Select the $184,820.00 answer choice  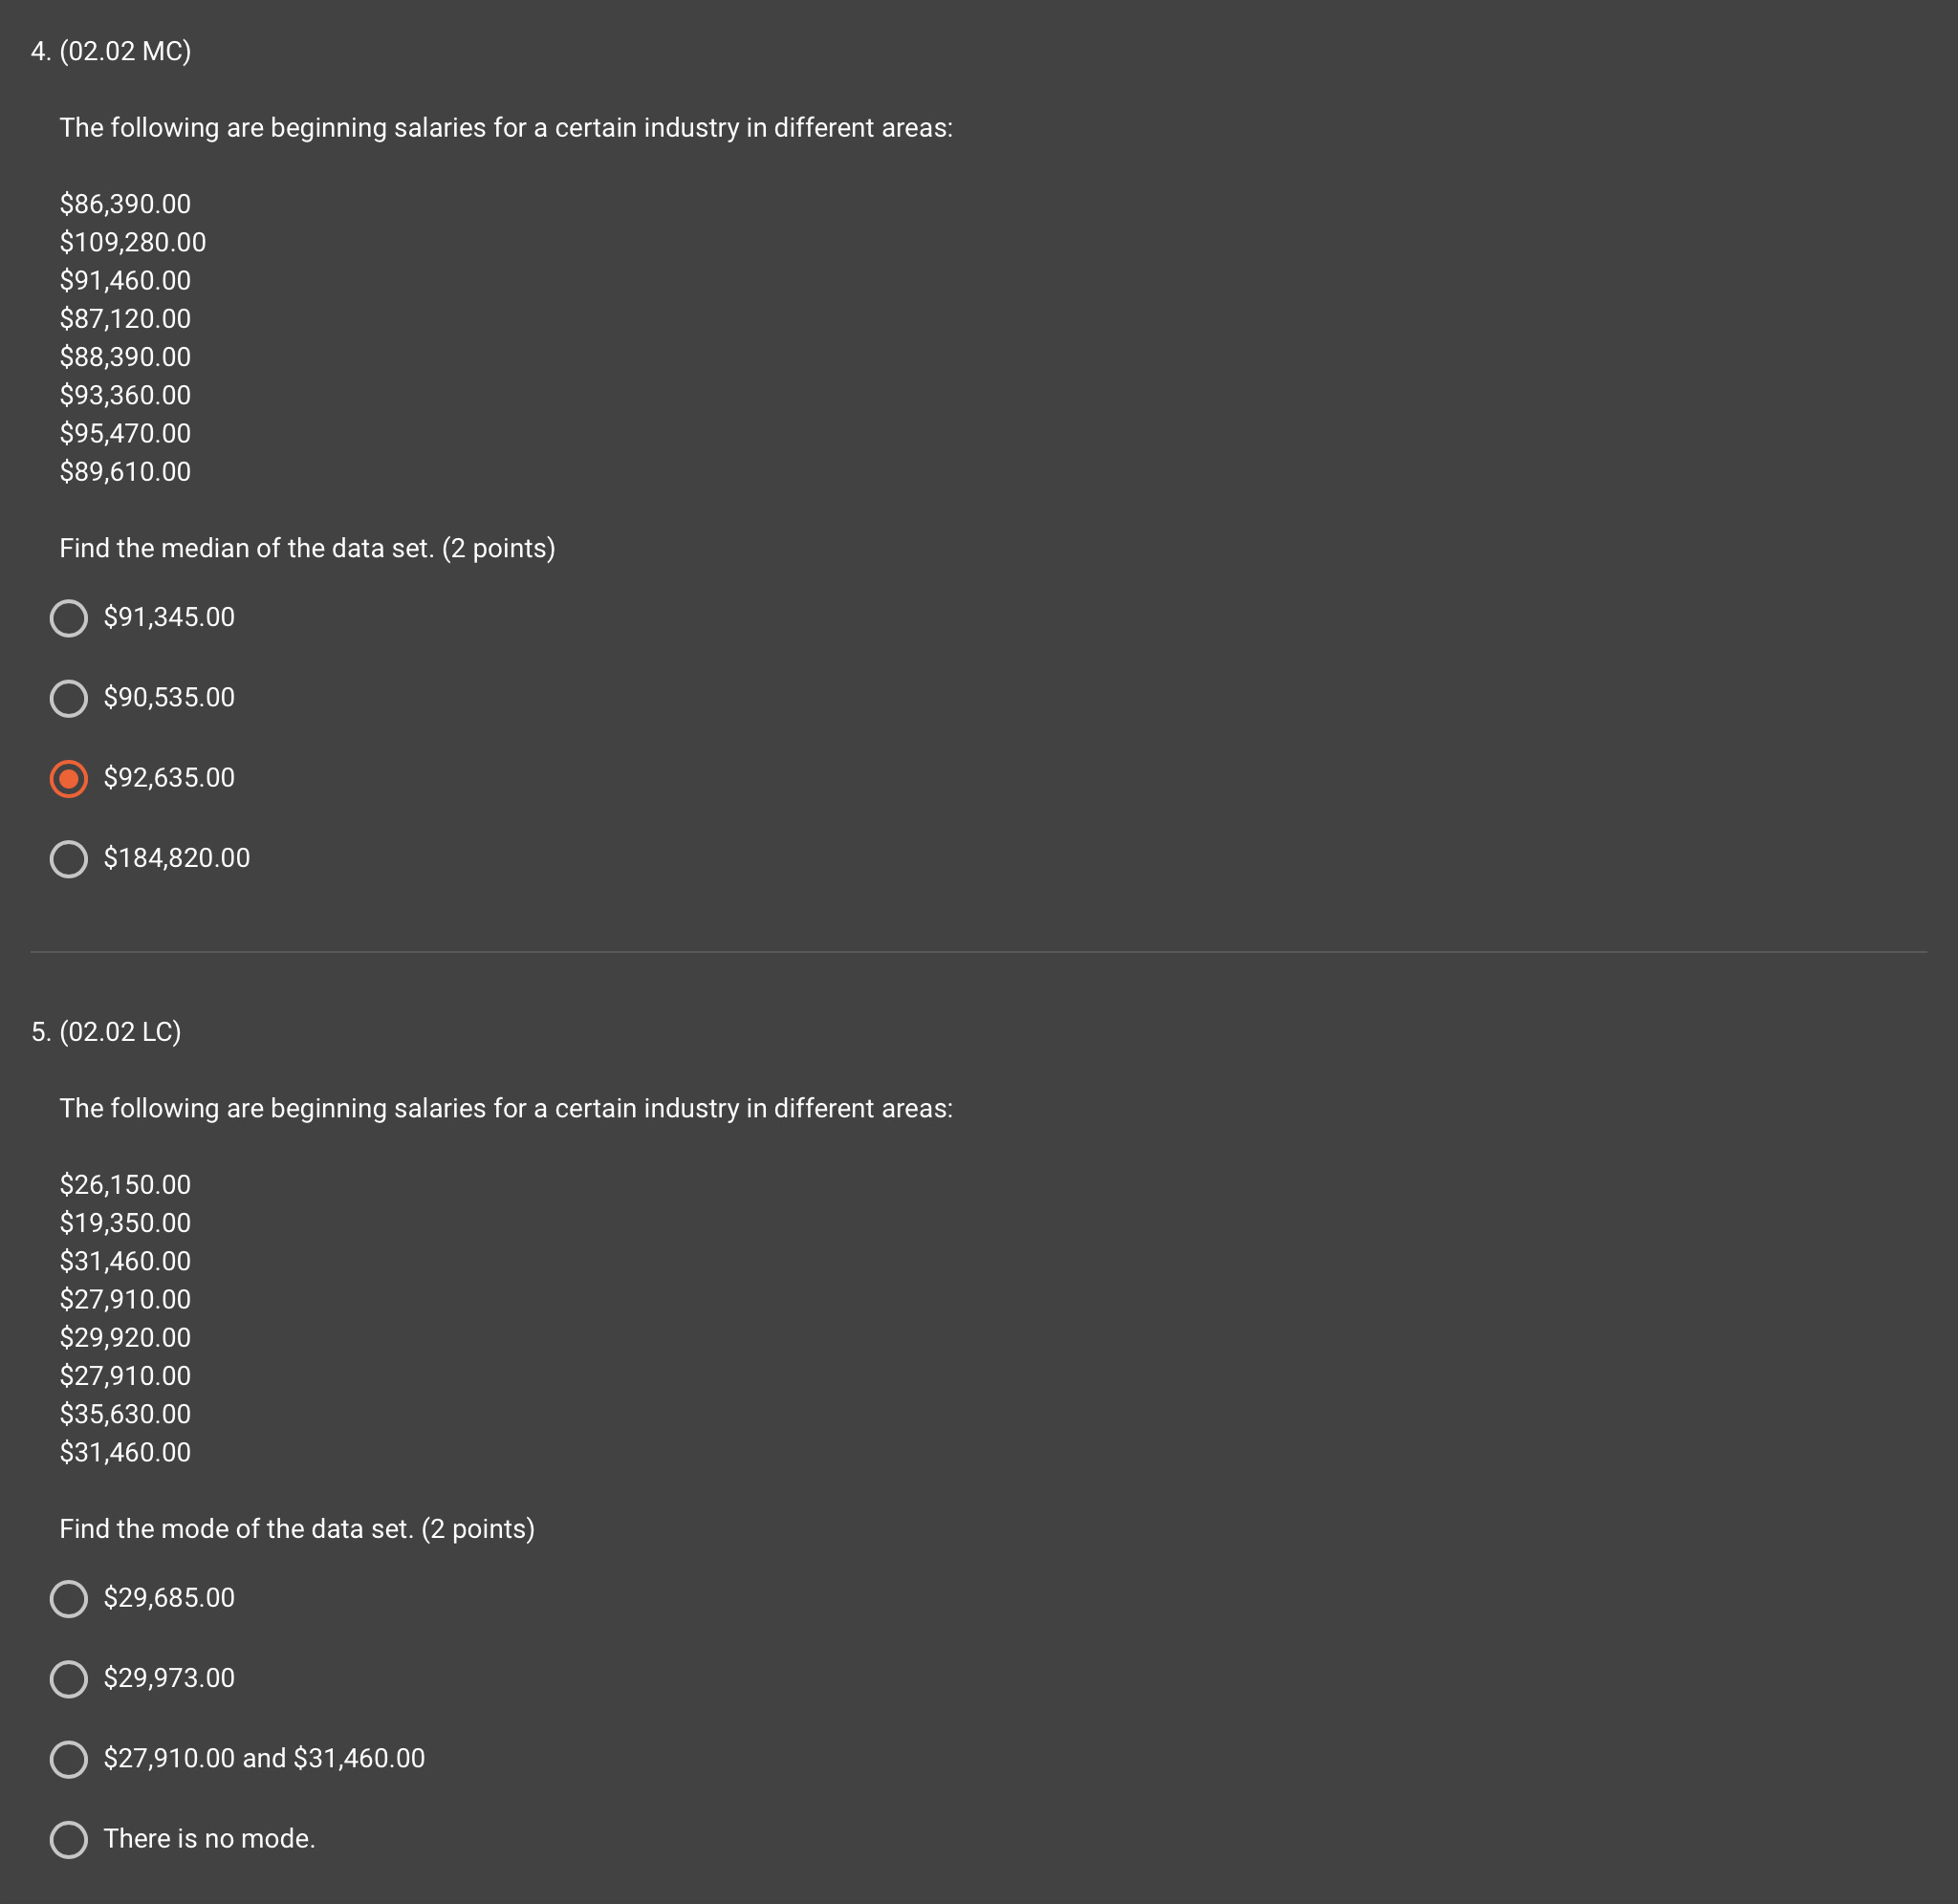68,858
